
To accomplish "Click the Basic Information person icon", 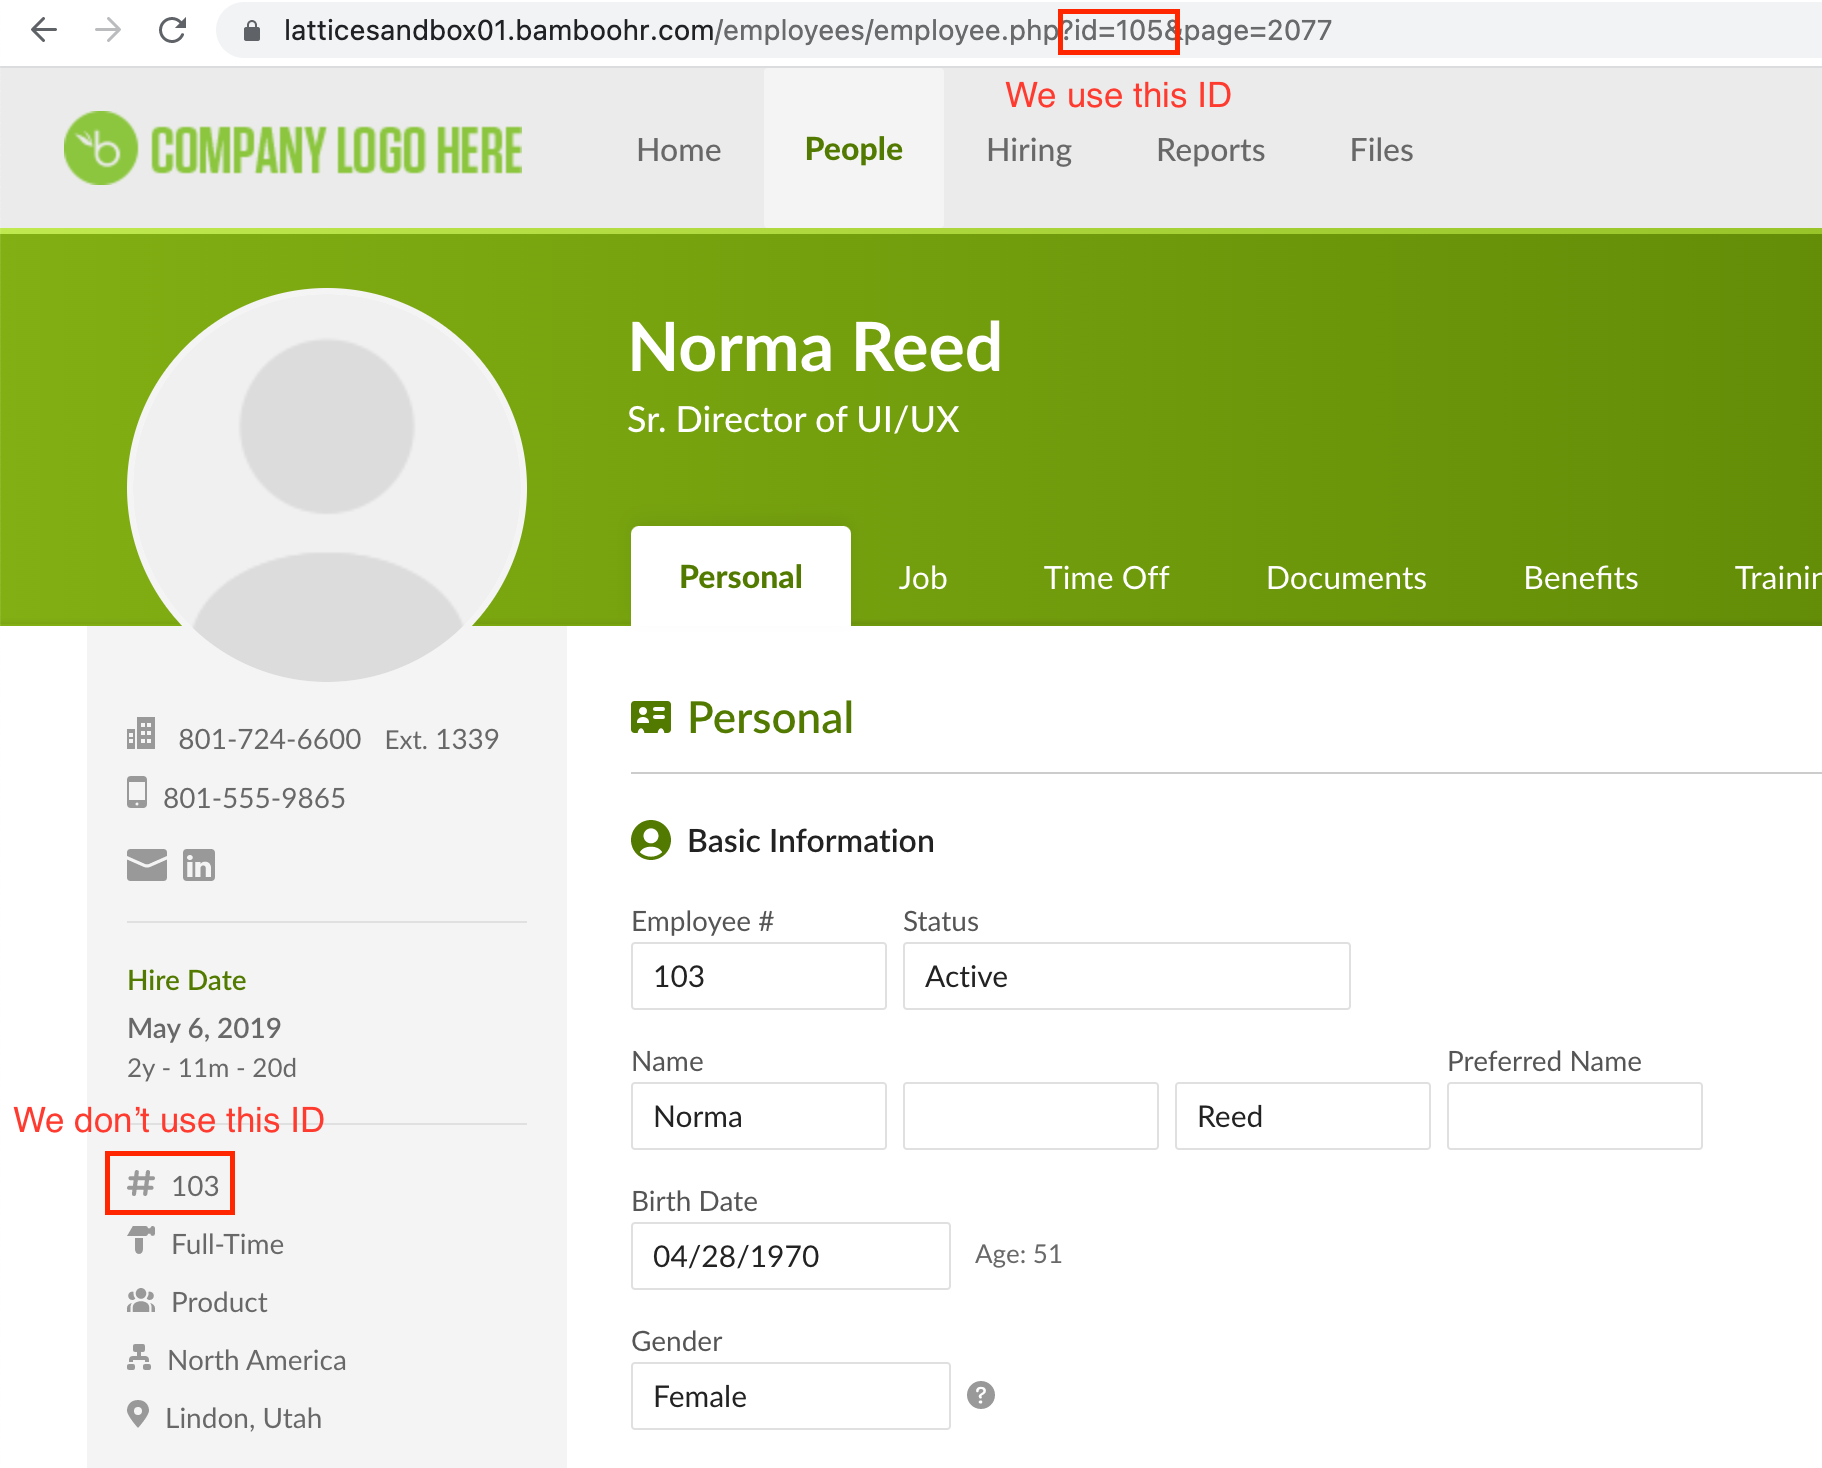I will (651, 840).
